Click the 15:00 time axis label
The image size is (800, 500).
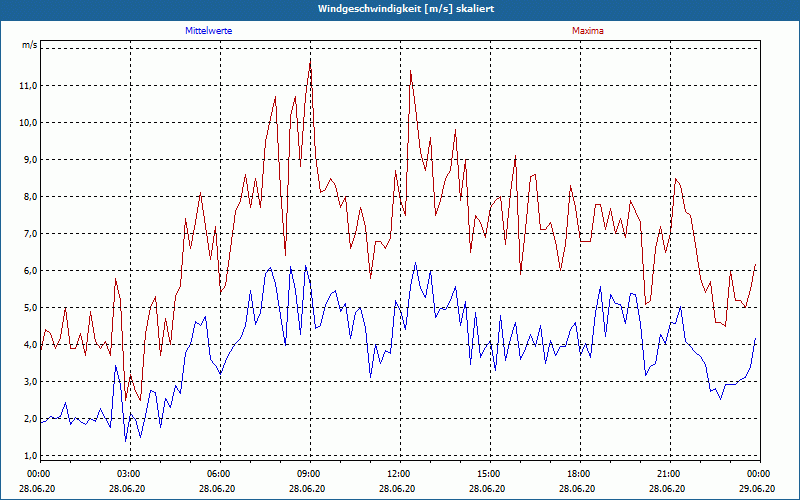pos(490,474)
